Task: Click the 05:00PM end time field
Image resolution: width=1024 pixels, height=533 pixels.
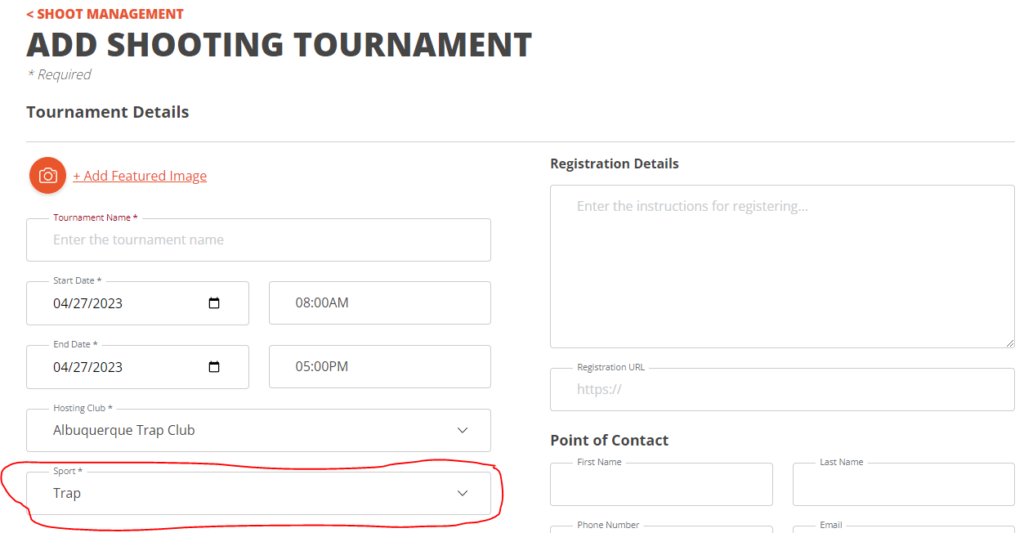Action: (380, 366)
